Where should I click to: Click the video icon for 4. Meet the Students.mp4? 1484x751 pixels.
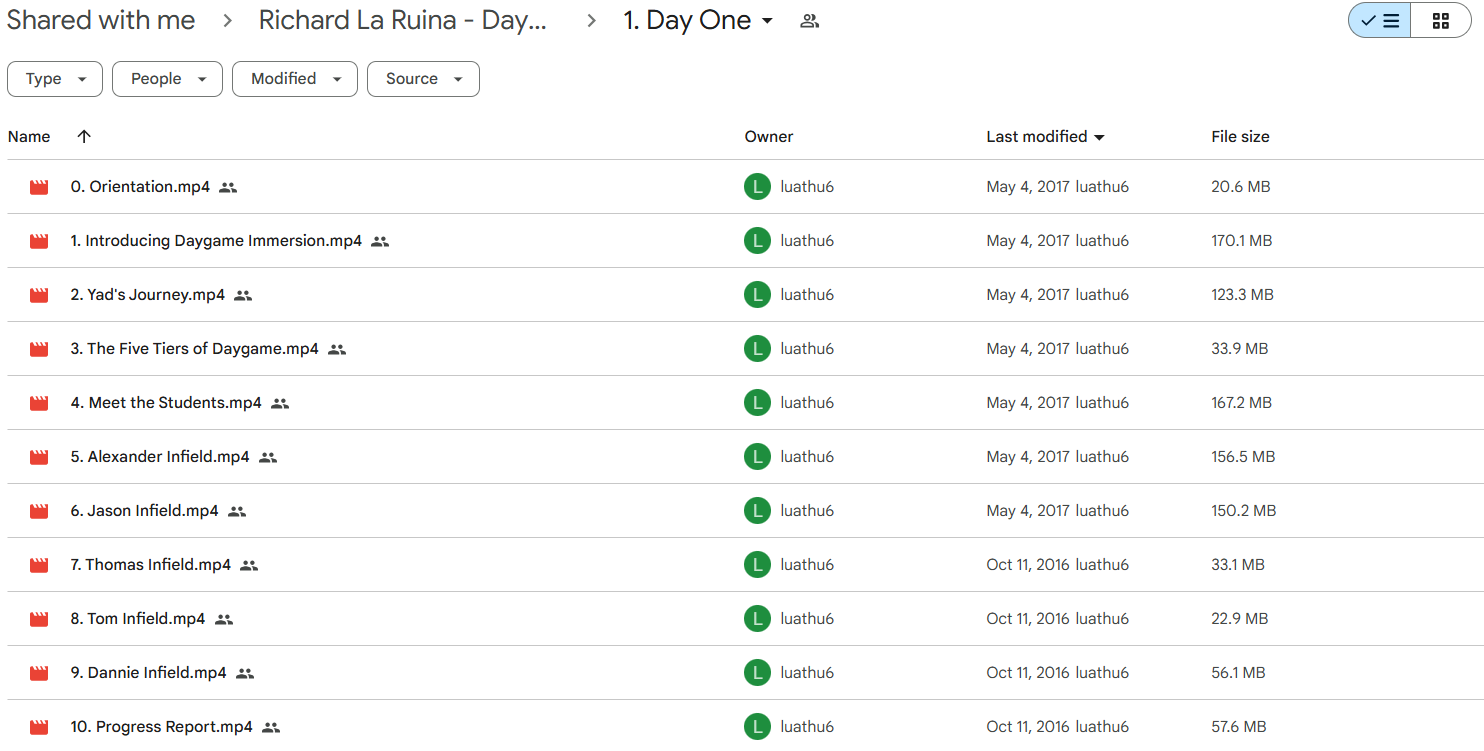(x=39, y=403)
